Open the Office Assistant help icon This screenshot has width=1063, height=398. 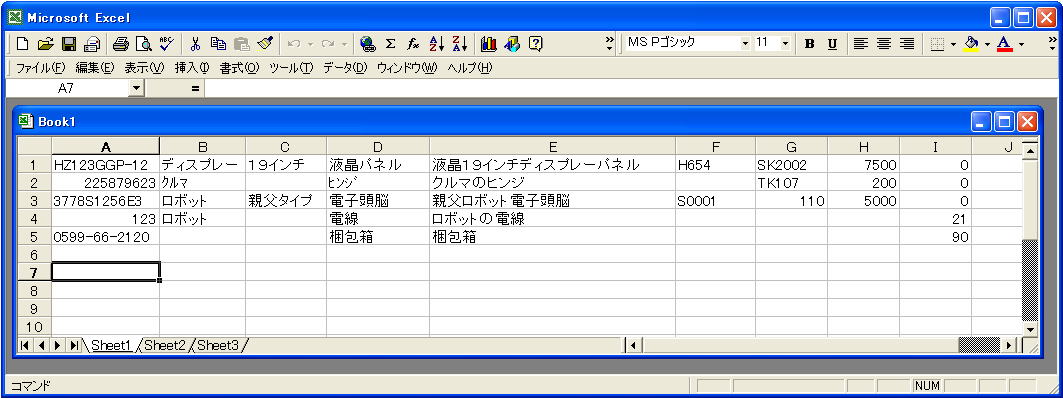[x=536, y=44]
